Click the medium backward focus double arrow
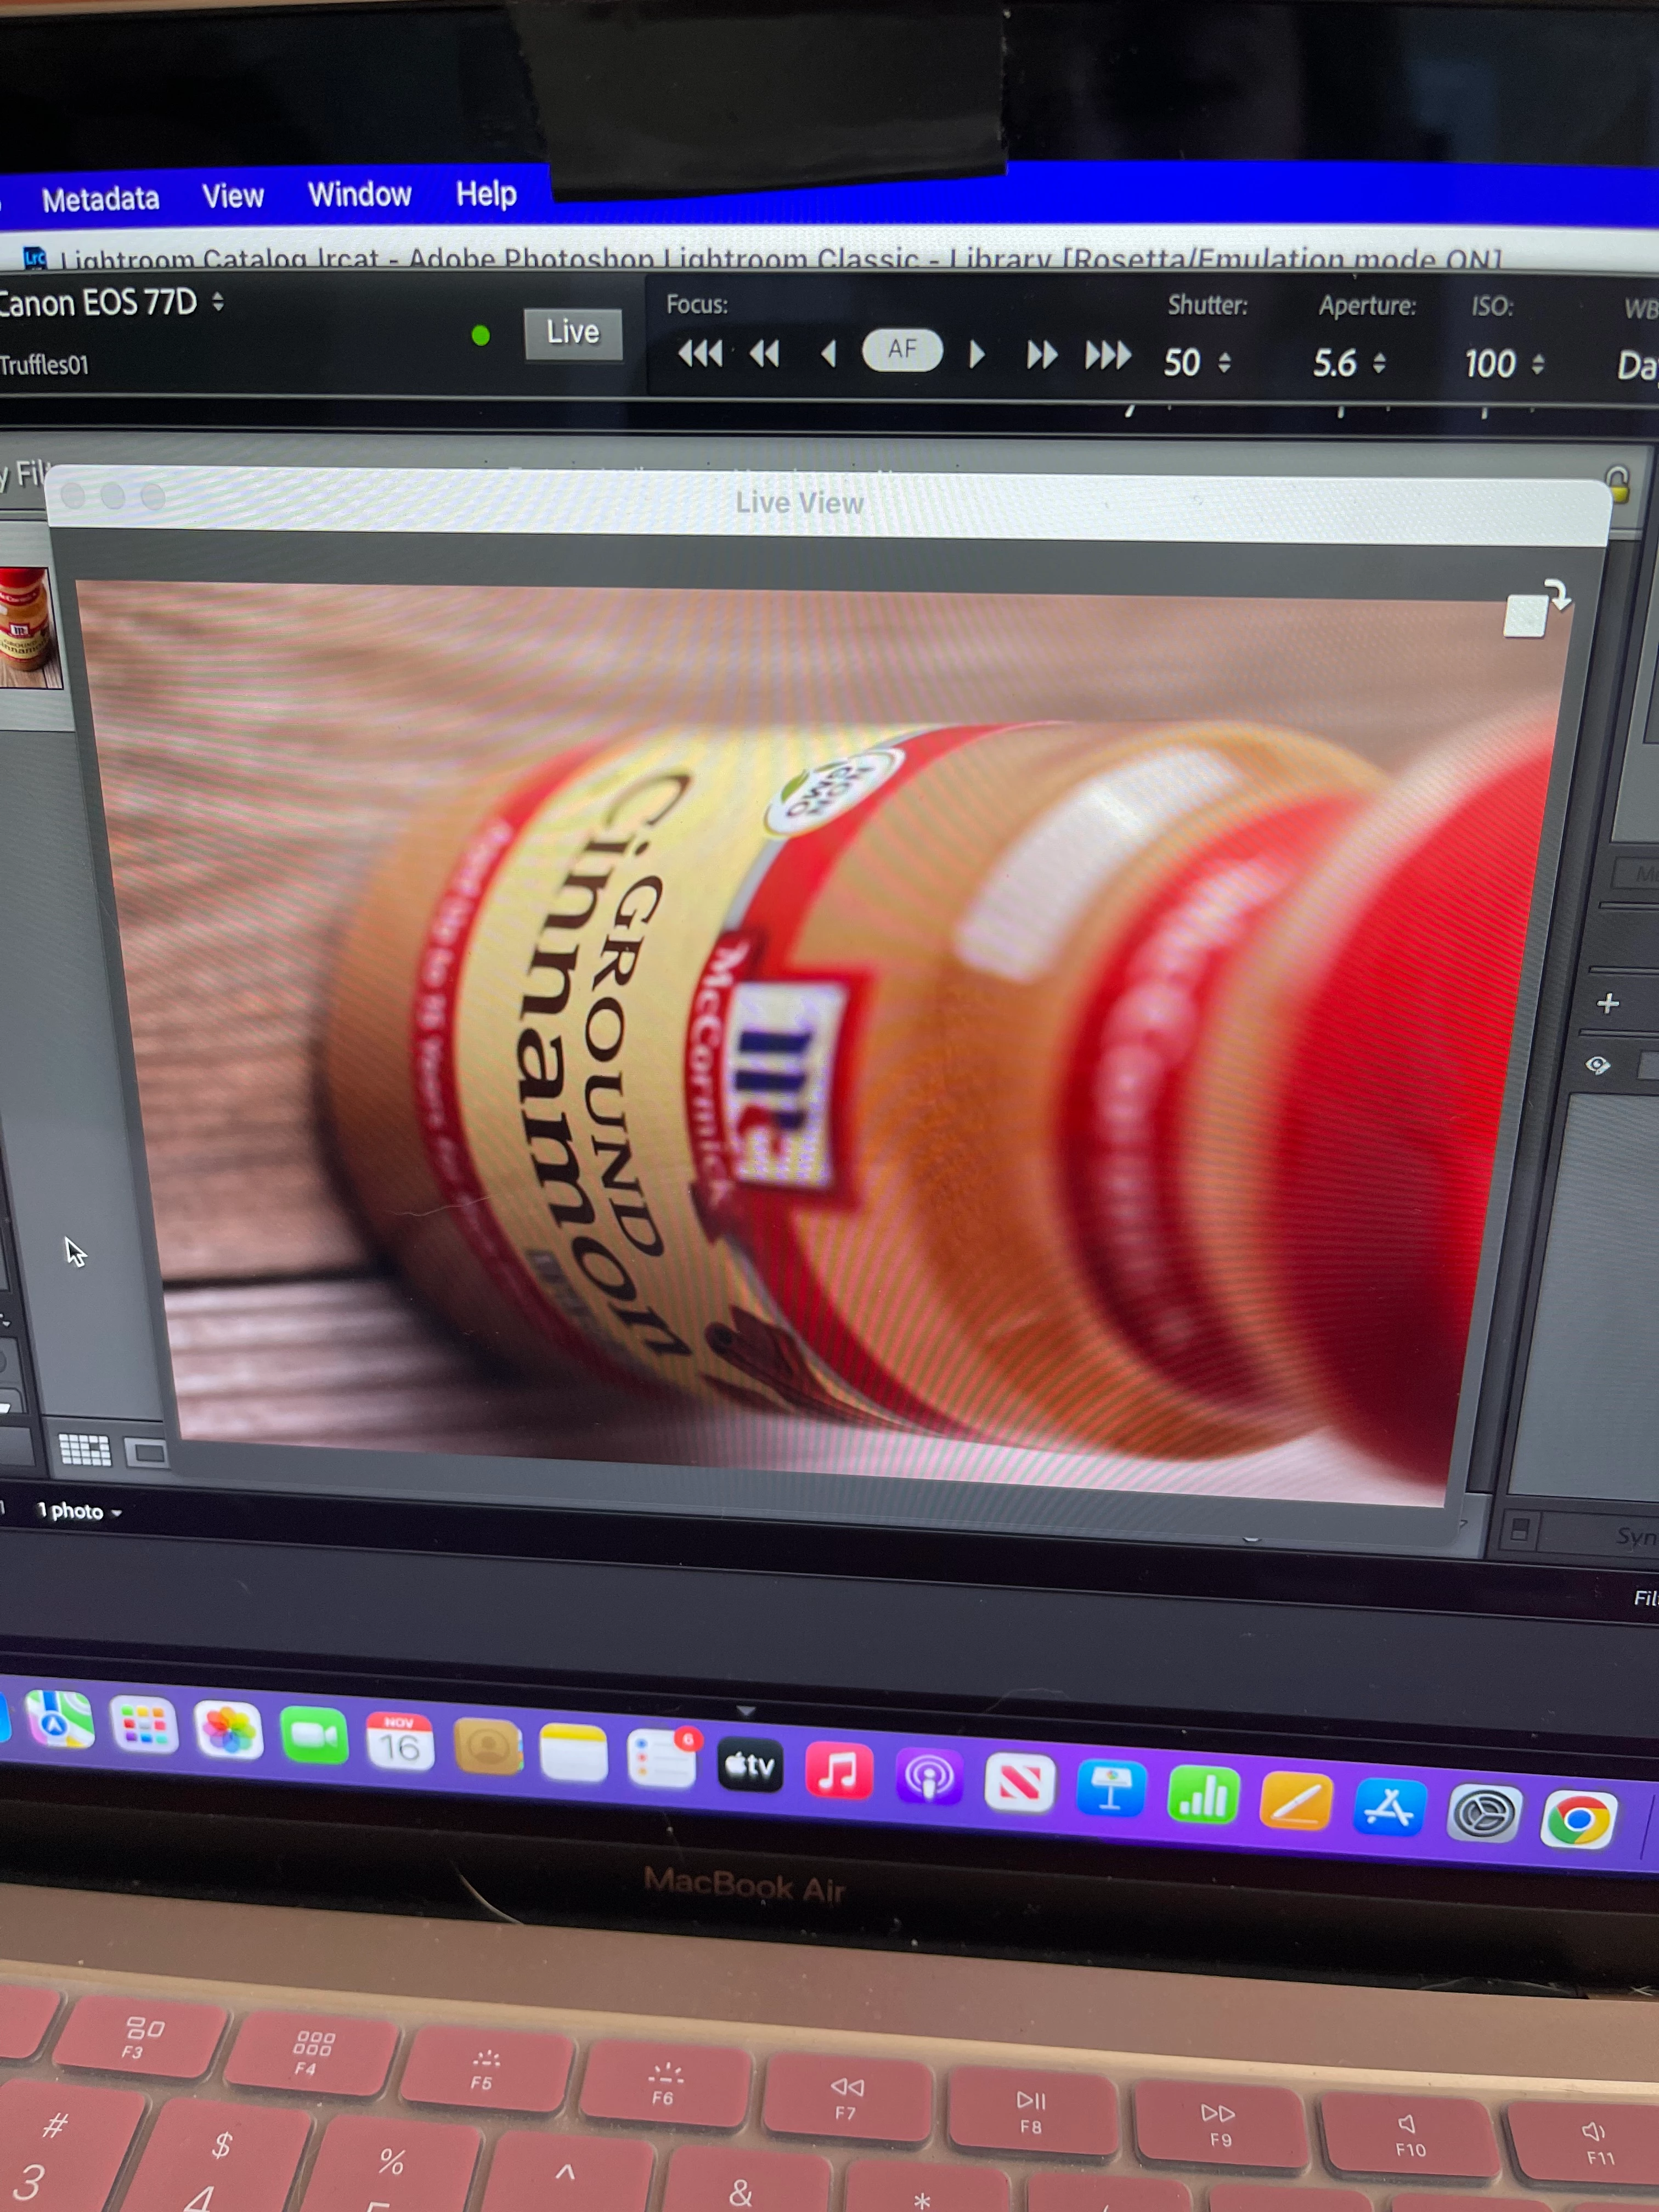 tap(765, 354)
